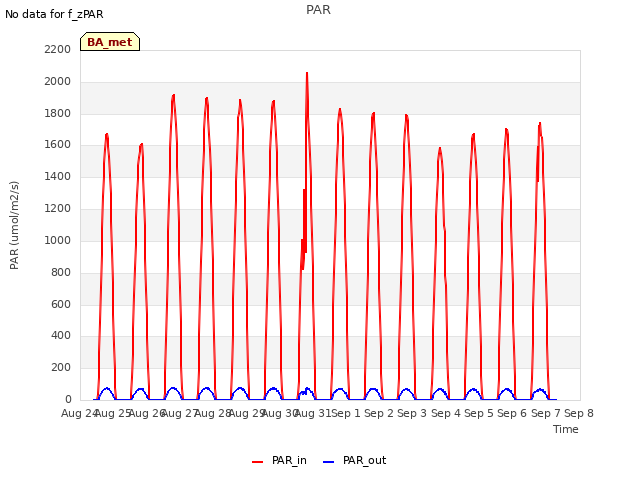Click the 0 y-axis tick label
640x480 pixels.
[x=68, y=399]
